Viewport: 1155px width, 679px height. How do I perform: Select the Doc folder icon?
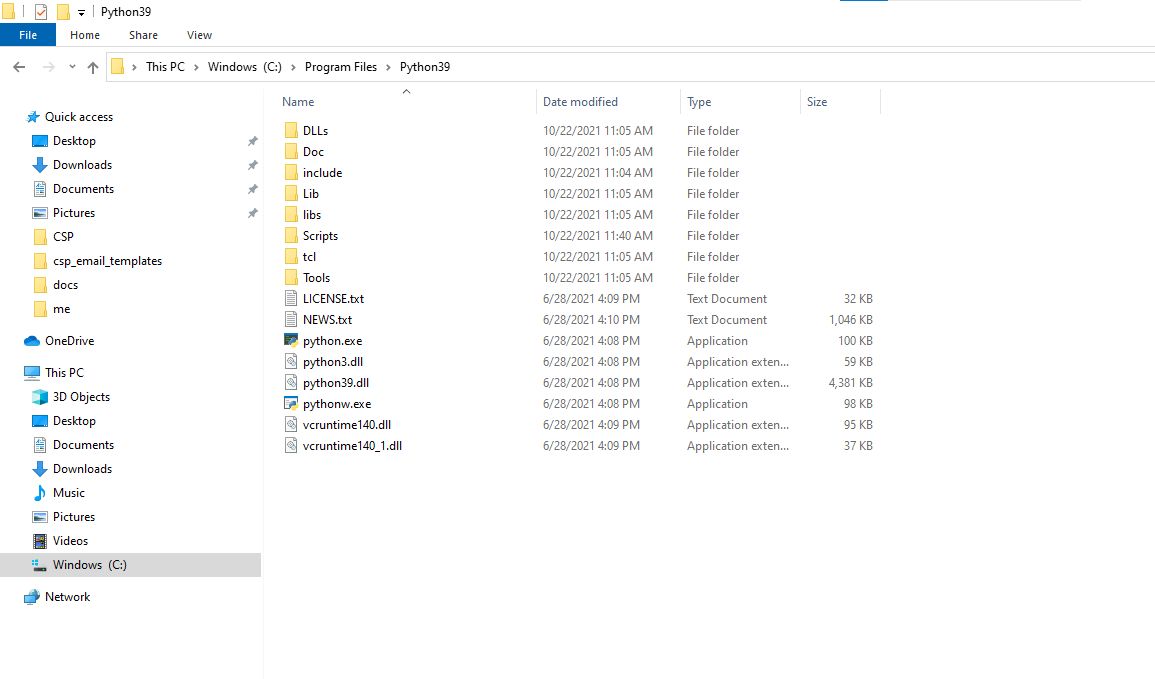[x=291, y=152]
